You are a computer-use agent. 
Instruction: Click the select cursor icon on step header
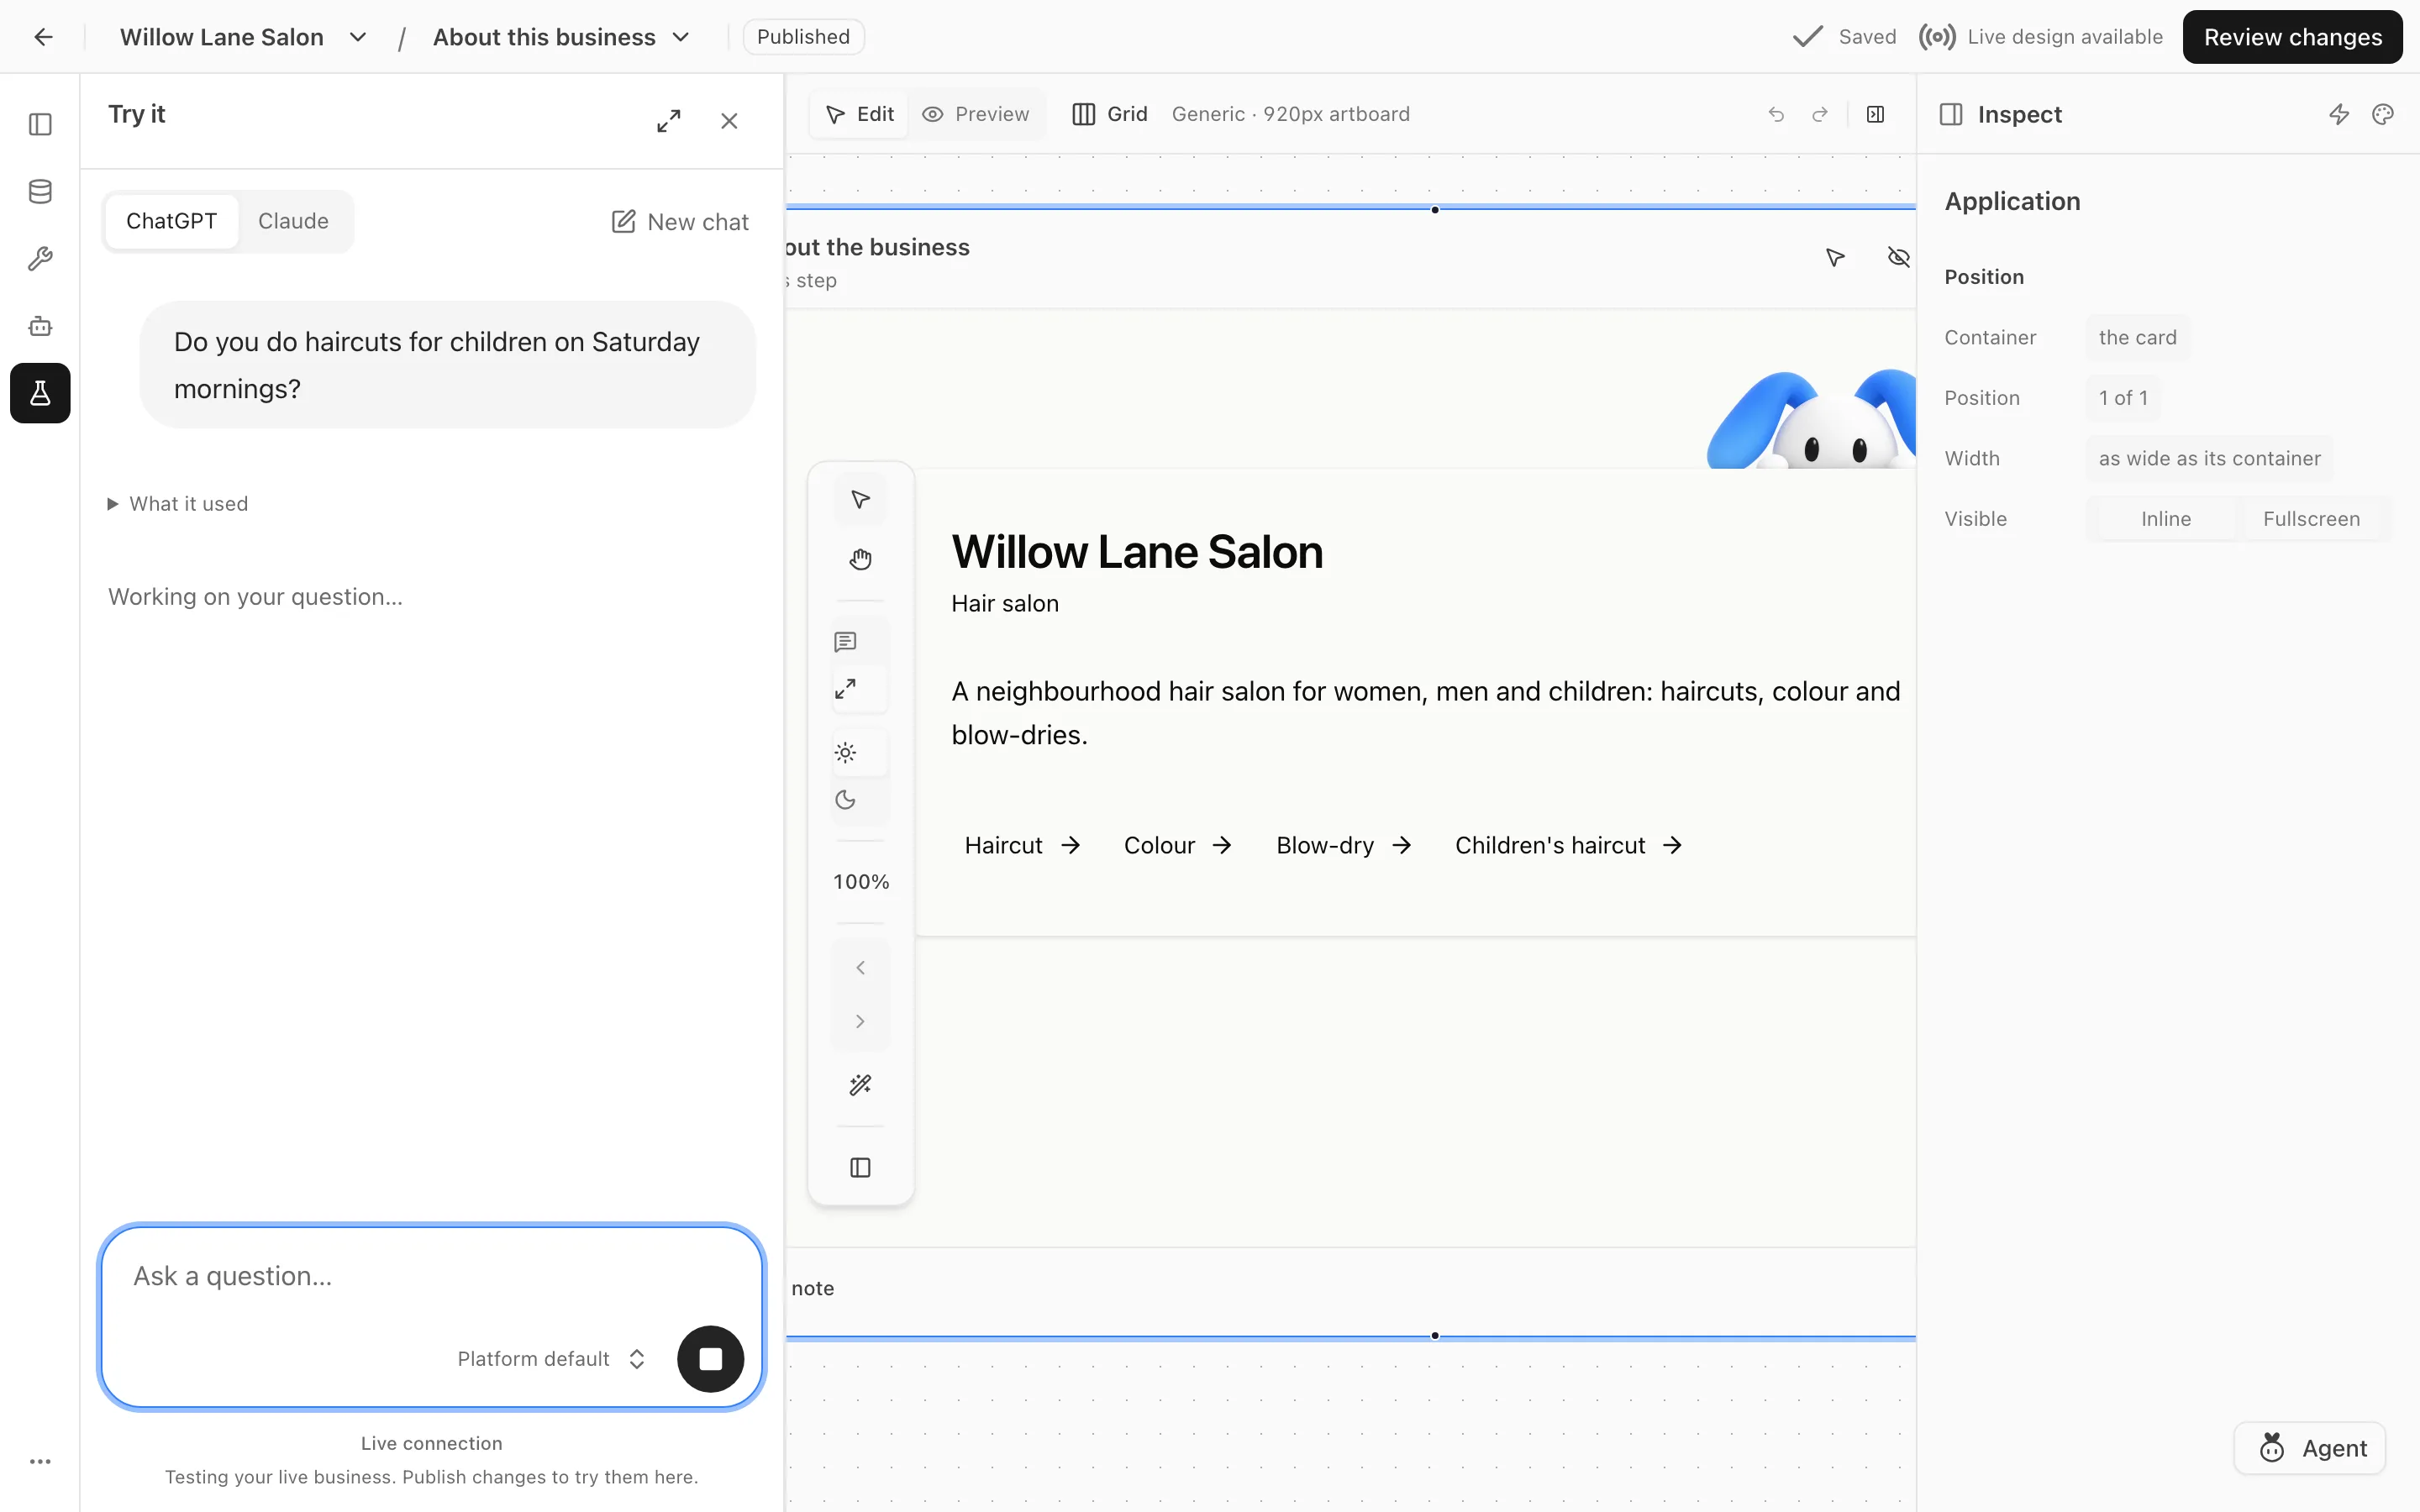[1835, 258]
